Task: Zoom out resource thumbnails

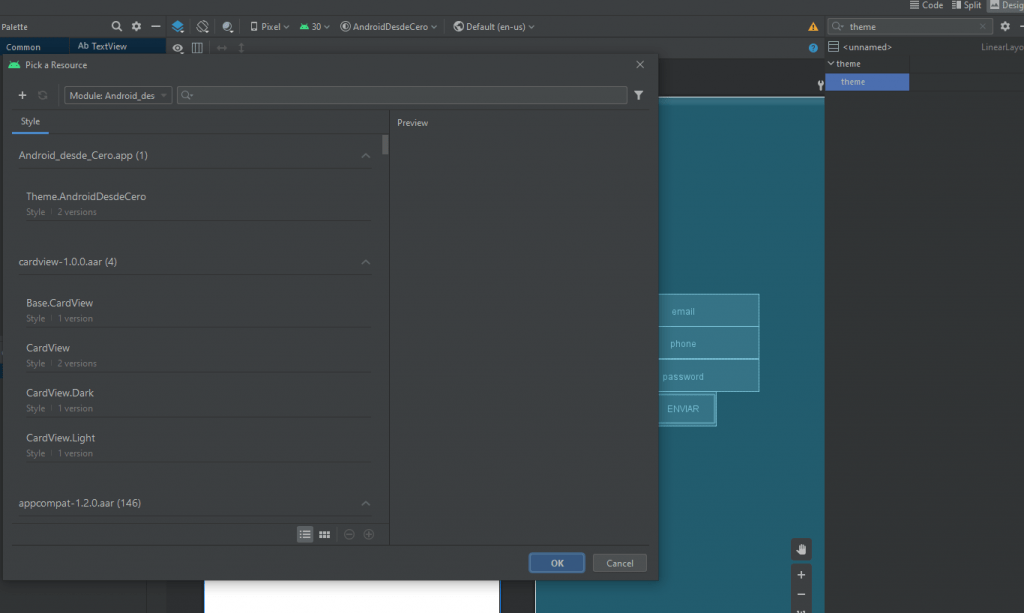Action: click(x=349, y=534)
